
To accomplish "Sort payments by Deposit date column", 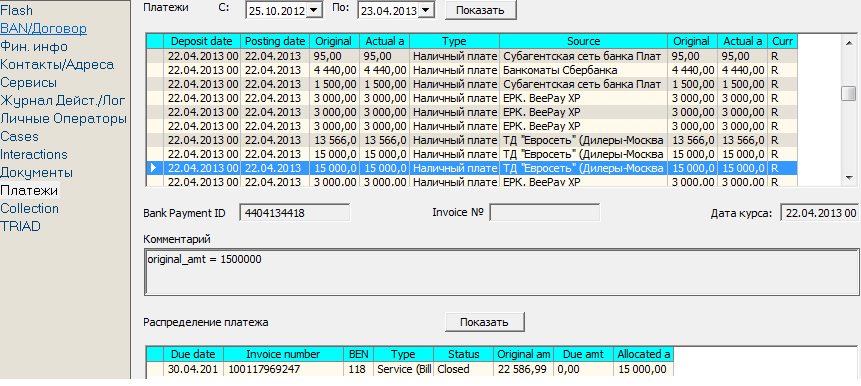I will [202, 41].
